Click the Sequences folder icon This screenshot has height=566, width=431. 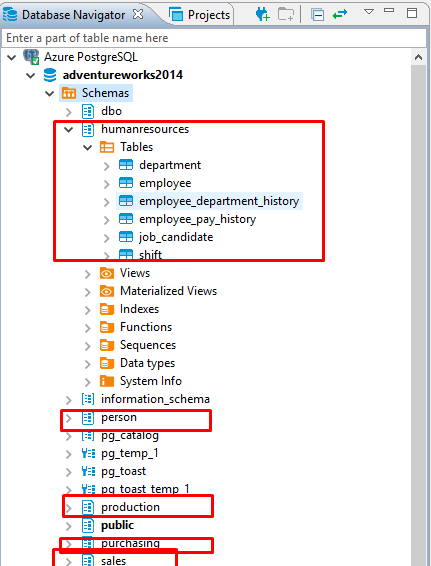point(106,345)
